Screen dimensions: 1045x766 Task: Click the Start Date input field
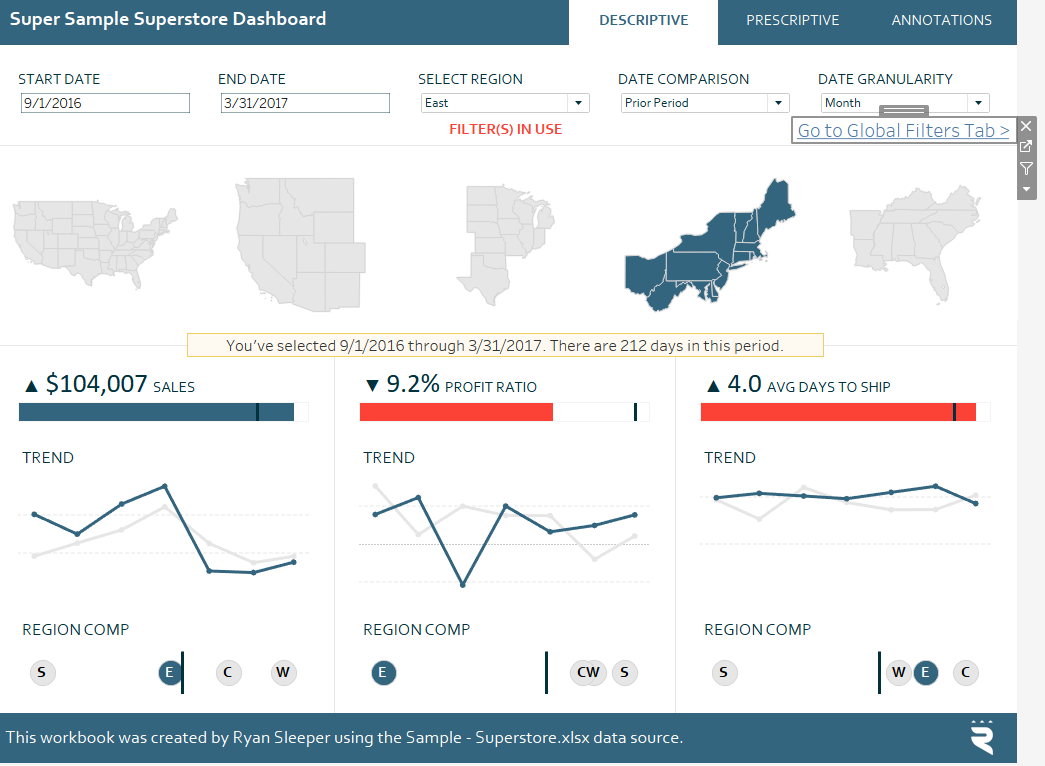tap(105, 103)
